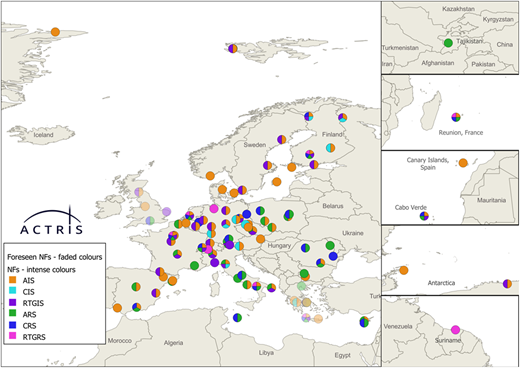Select the faded orange marker on Crete
This screenshot has height=368, width=520.
[x=318, y=319]
